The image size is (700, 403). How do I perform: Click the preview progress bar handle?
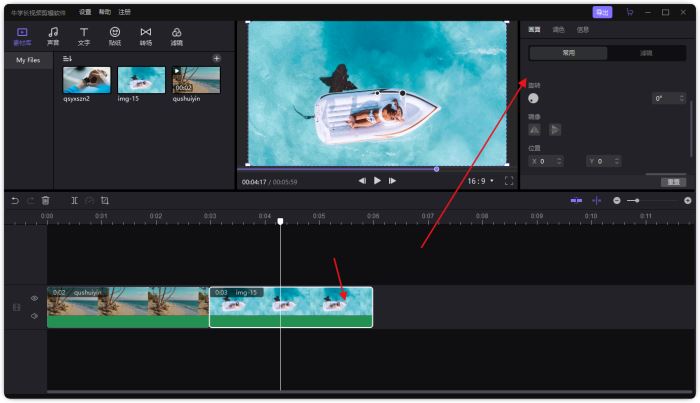pyautogui.click(x=436, y=169)
